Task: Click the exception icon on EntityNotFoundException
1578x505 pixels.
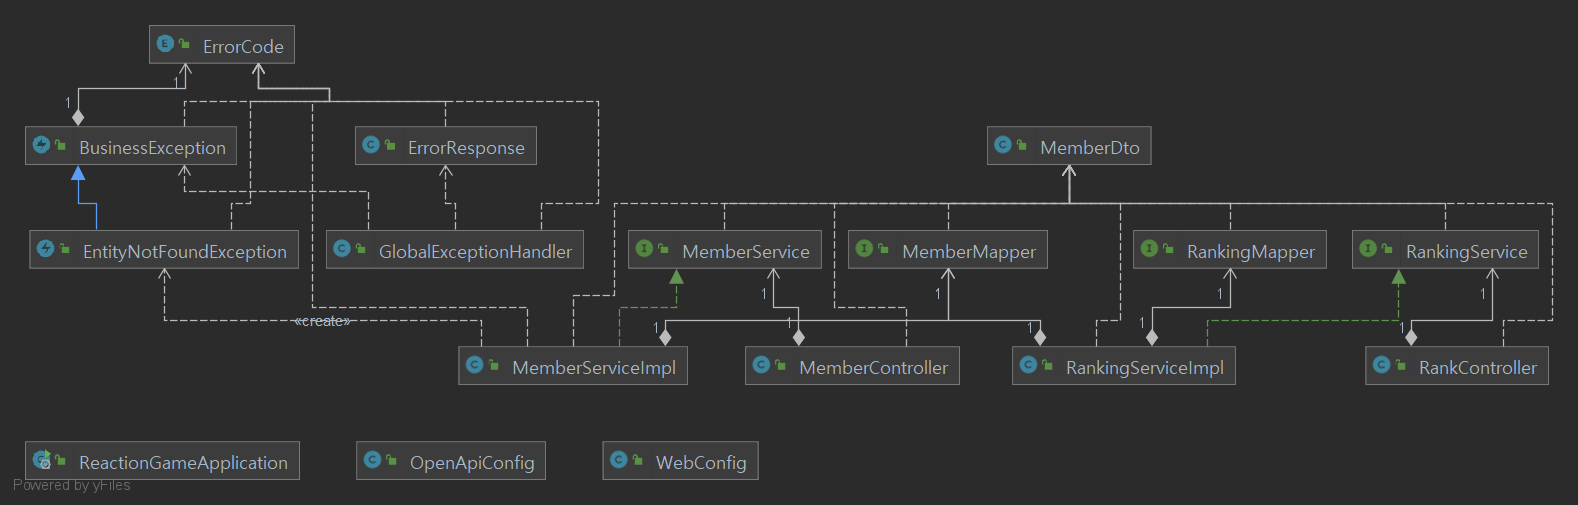Action: tap(45, 249)
